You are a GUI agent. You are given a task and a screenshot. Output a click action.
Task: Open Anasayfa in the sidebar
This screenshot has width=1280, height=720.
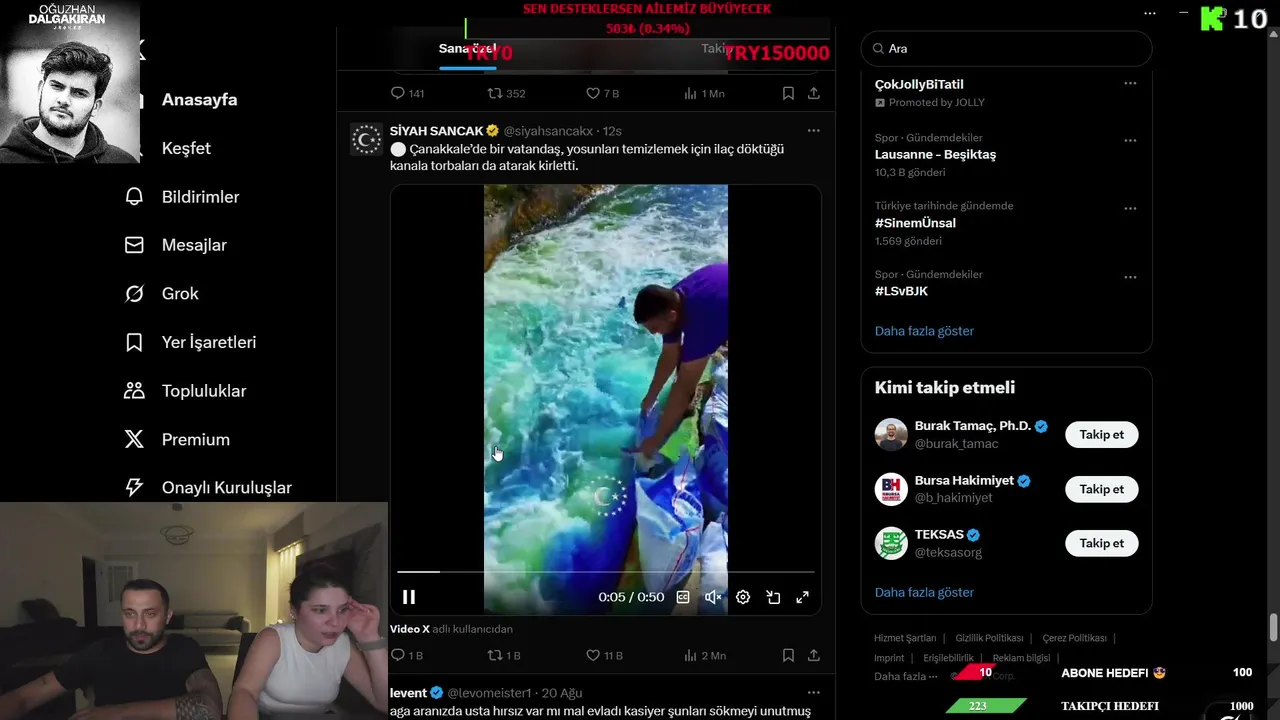click(x=199, y=100)
